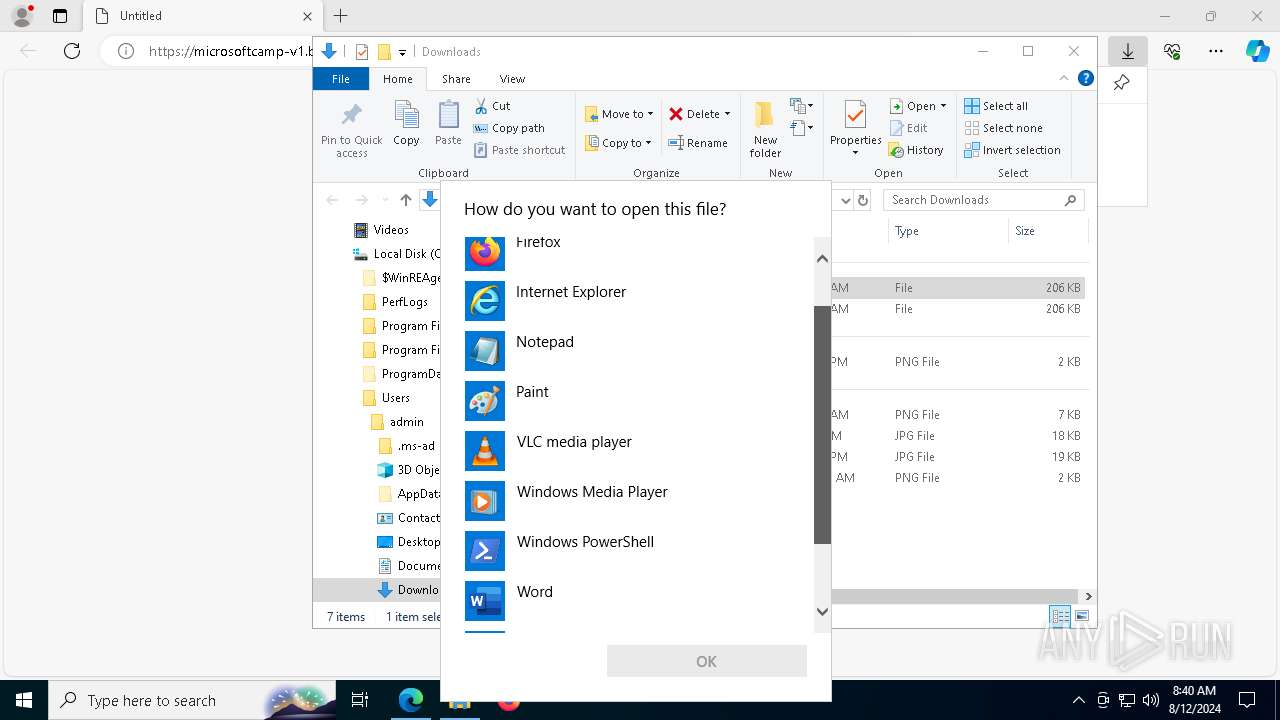
Task: Select the .ms-ad folder in tree
Action: [x=406, y=445]
